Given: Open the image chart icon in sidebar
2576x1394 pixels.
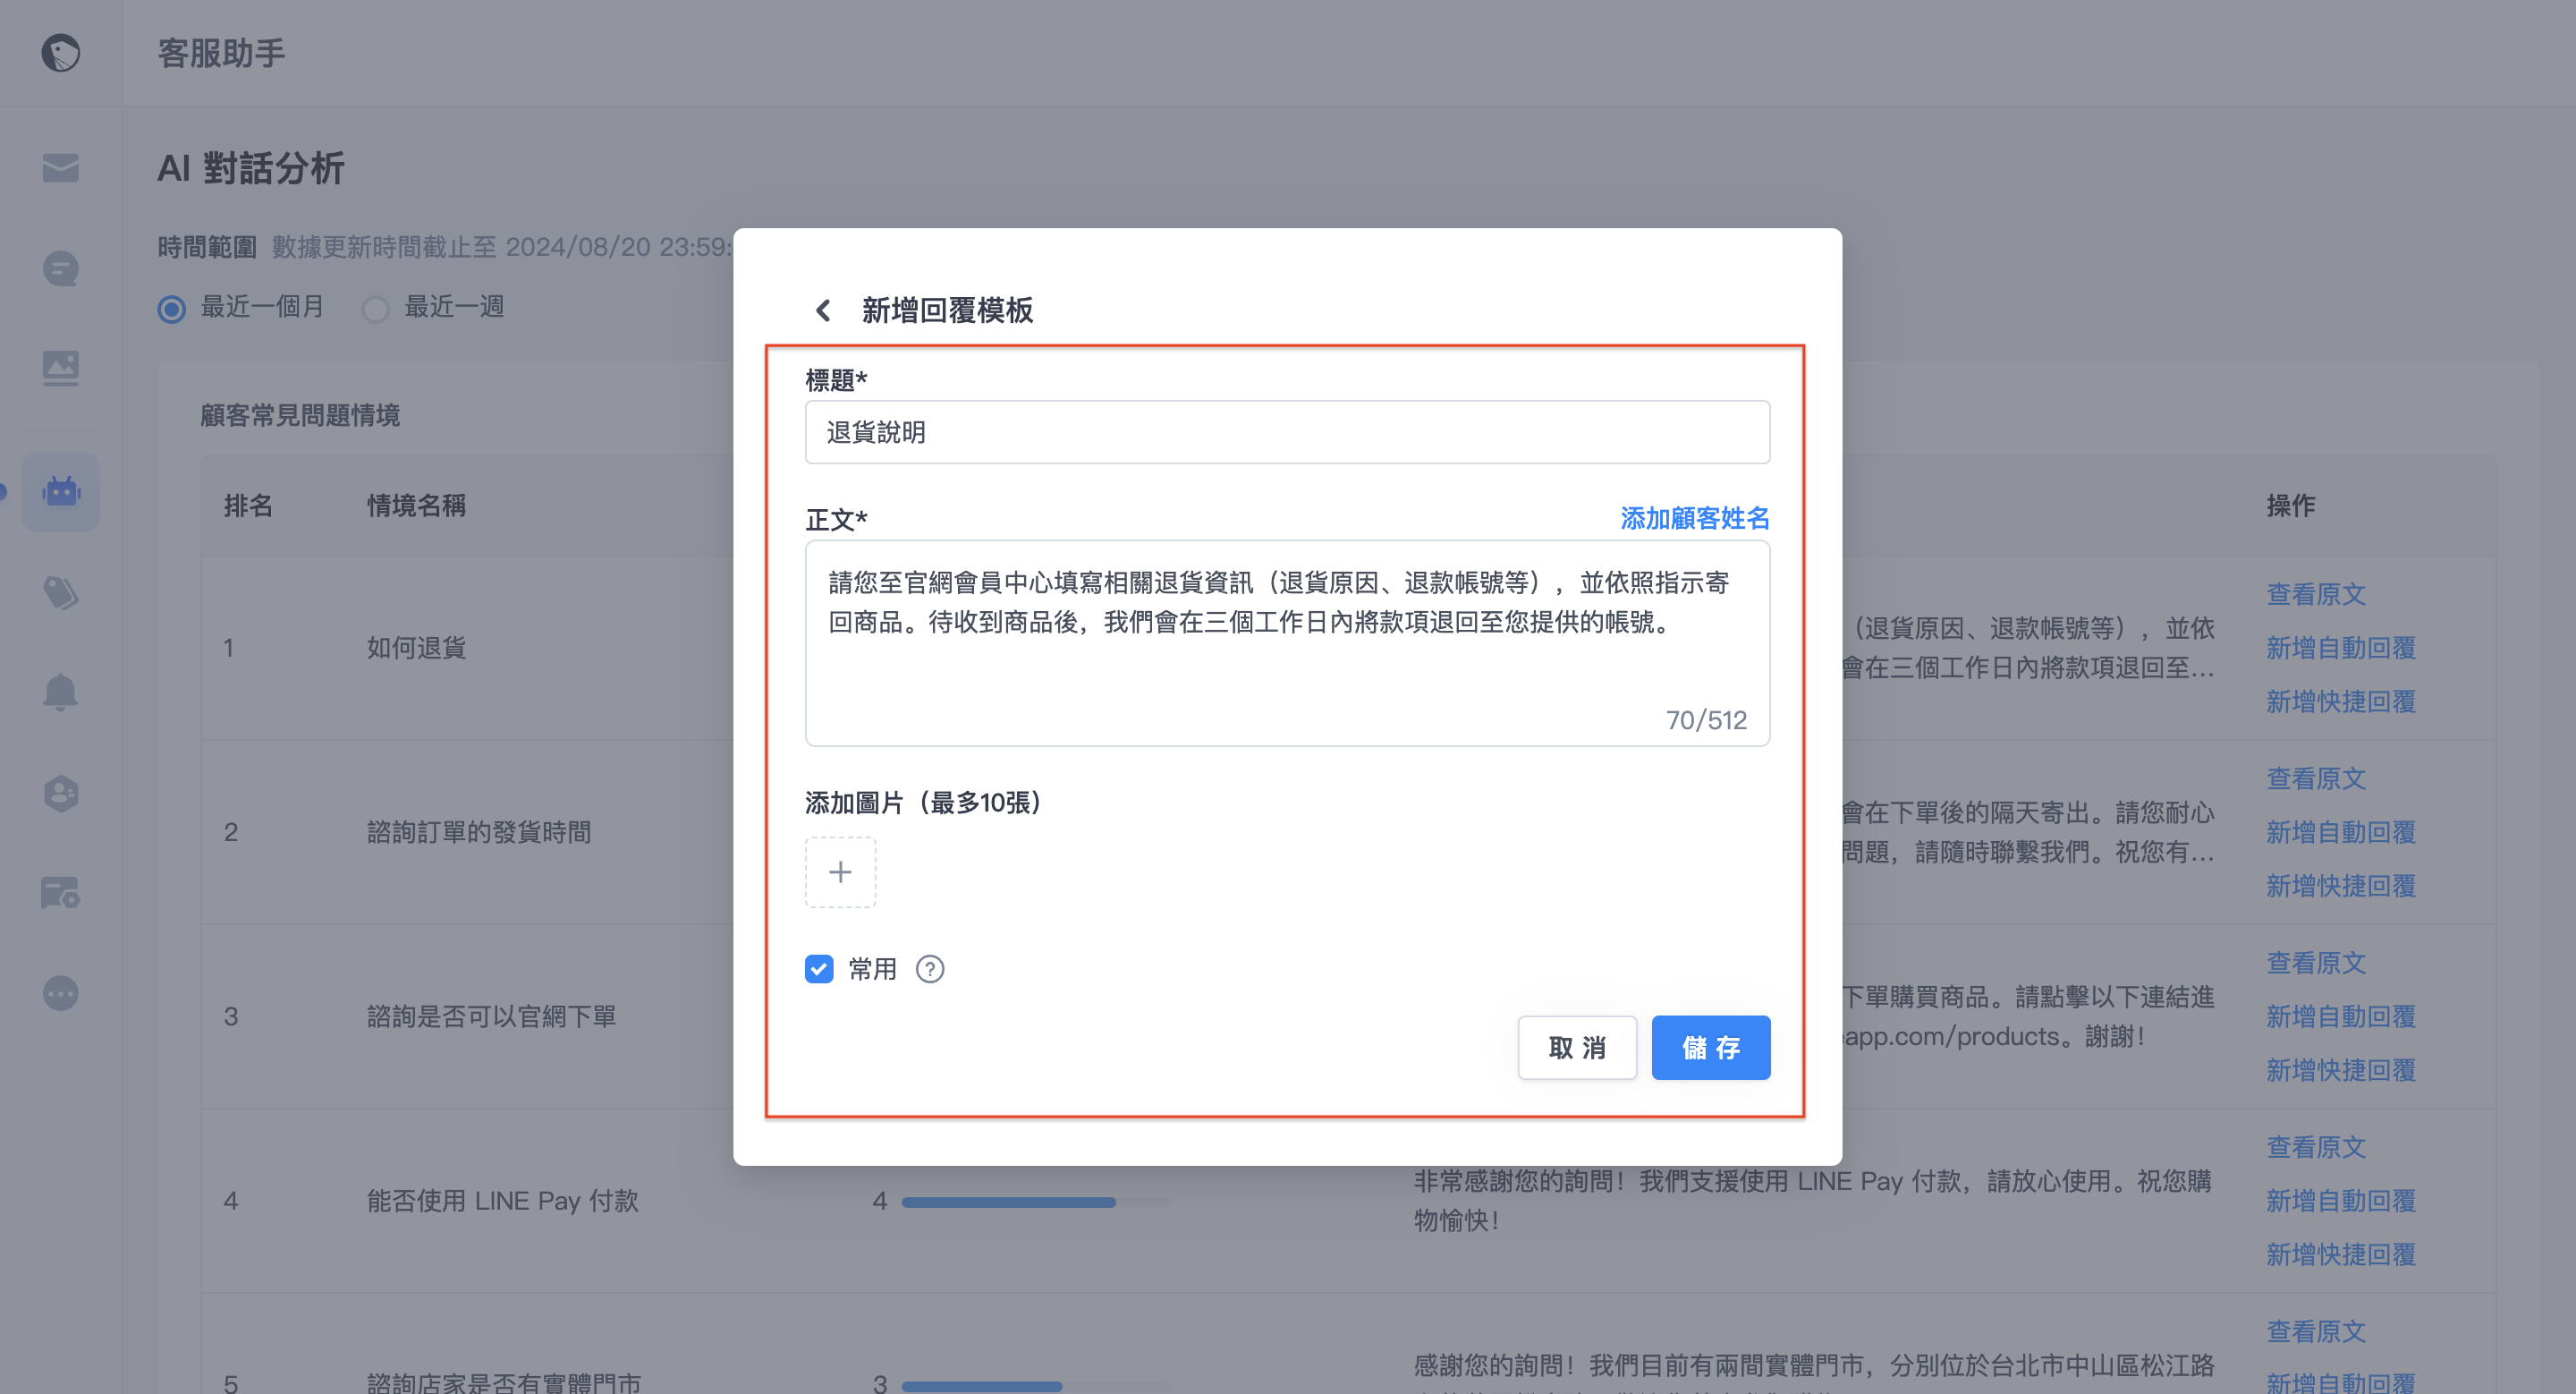Looking at the screenshot, I should 61,368.
